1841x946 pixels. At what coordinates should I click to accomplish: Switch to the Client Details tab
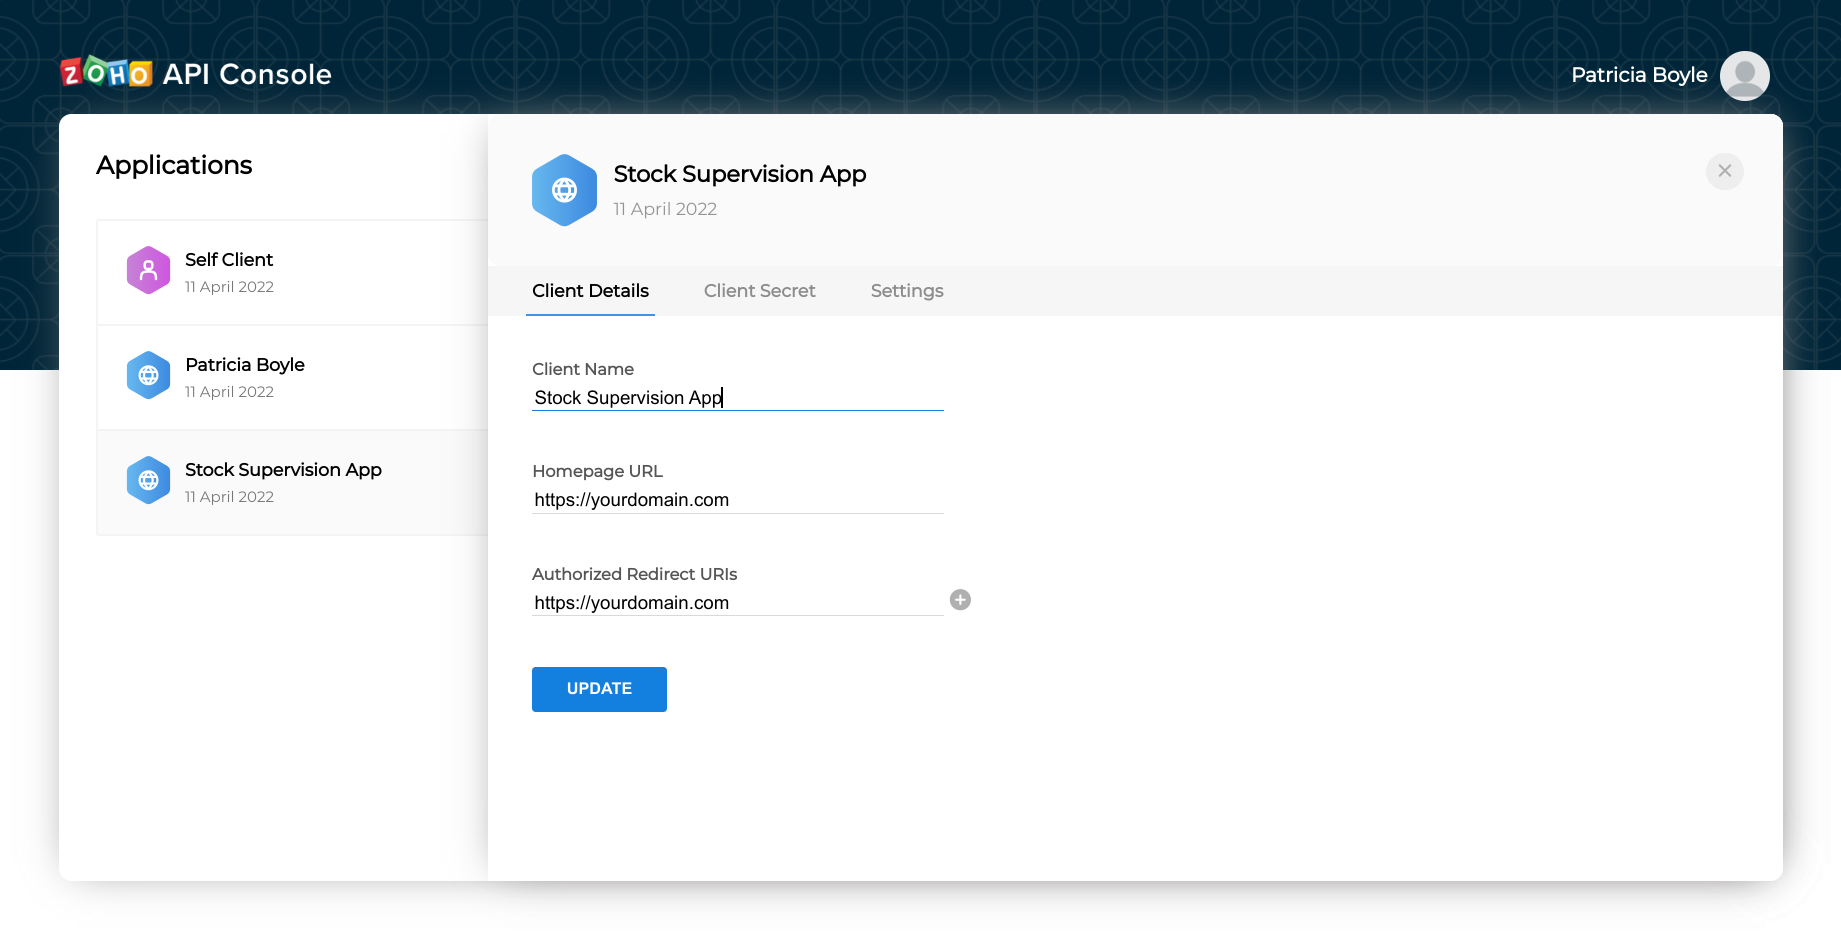click(x=590, y=291)
